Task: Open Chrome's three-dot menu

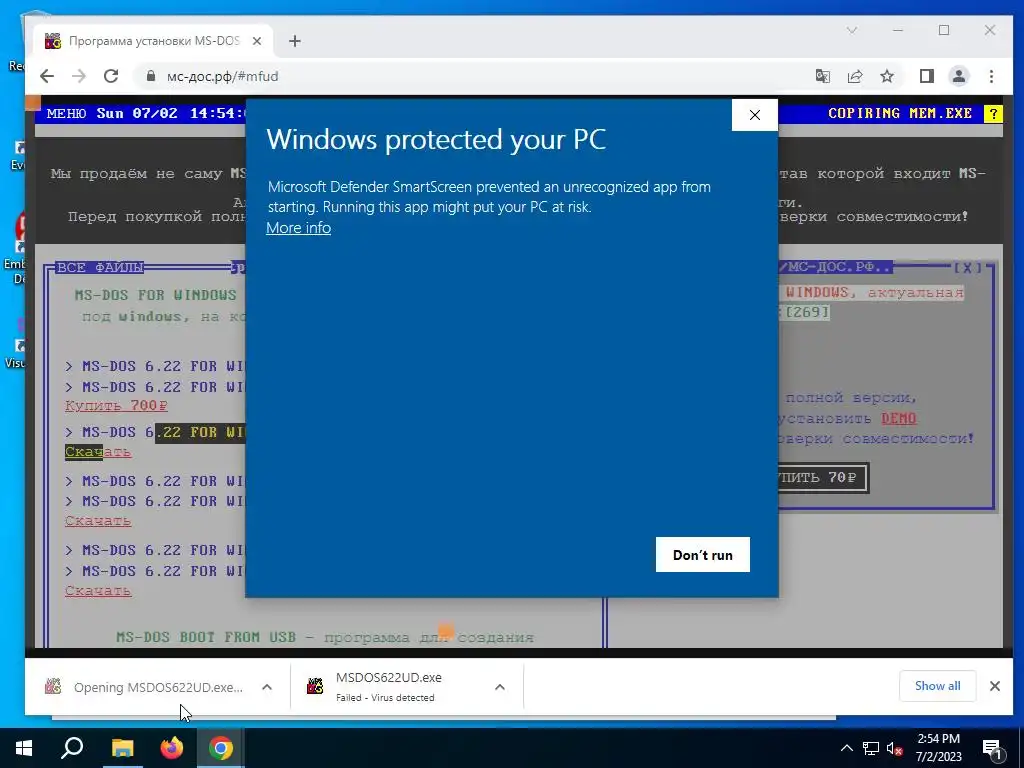Action: (991, 76)
